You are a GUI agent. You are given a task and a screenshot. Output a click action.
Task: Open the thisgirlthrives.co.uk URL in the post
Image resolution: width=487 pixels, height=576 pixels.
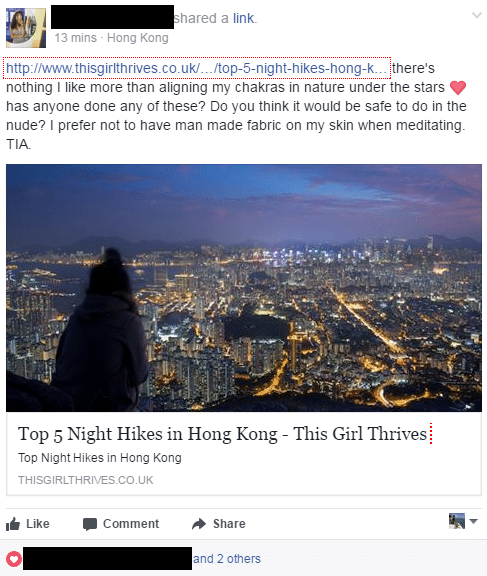coord(196,68)
